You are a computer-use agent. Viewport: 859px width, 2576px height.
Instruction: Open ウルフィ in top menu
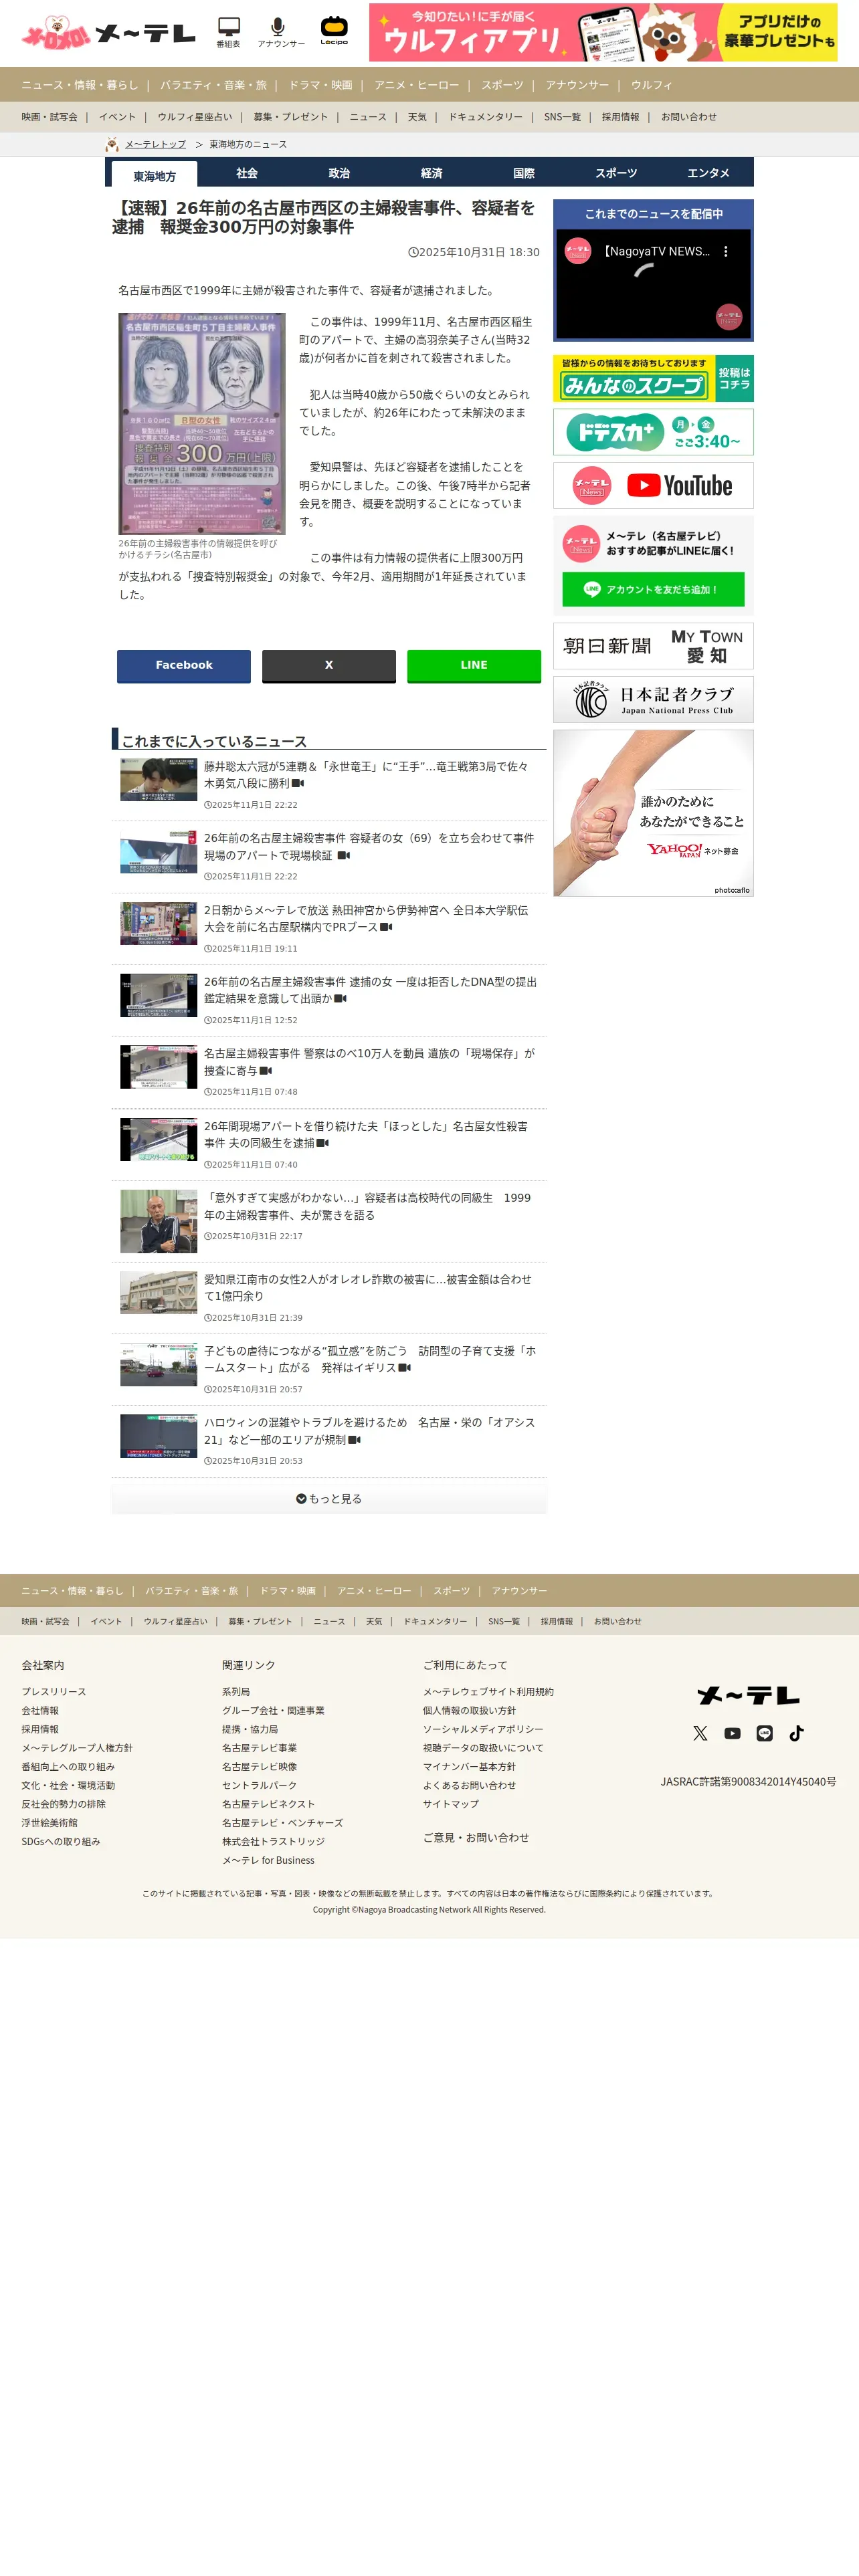pos(652,85)
